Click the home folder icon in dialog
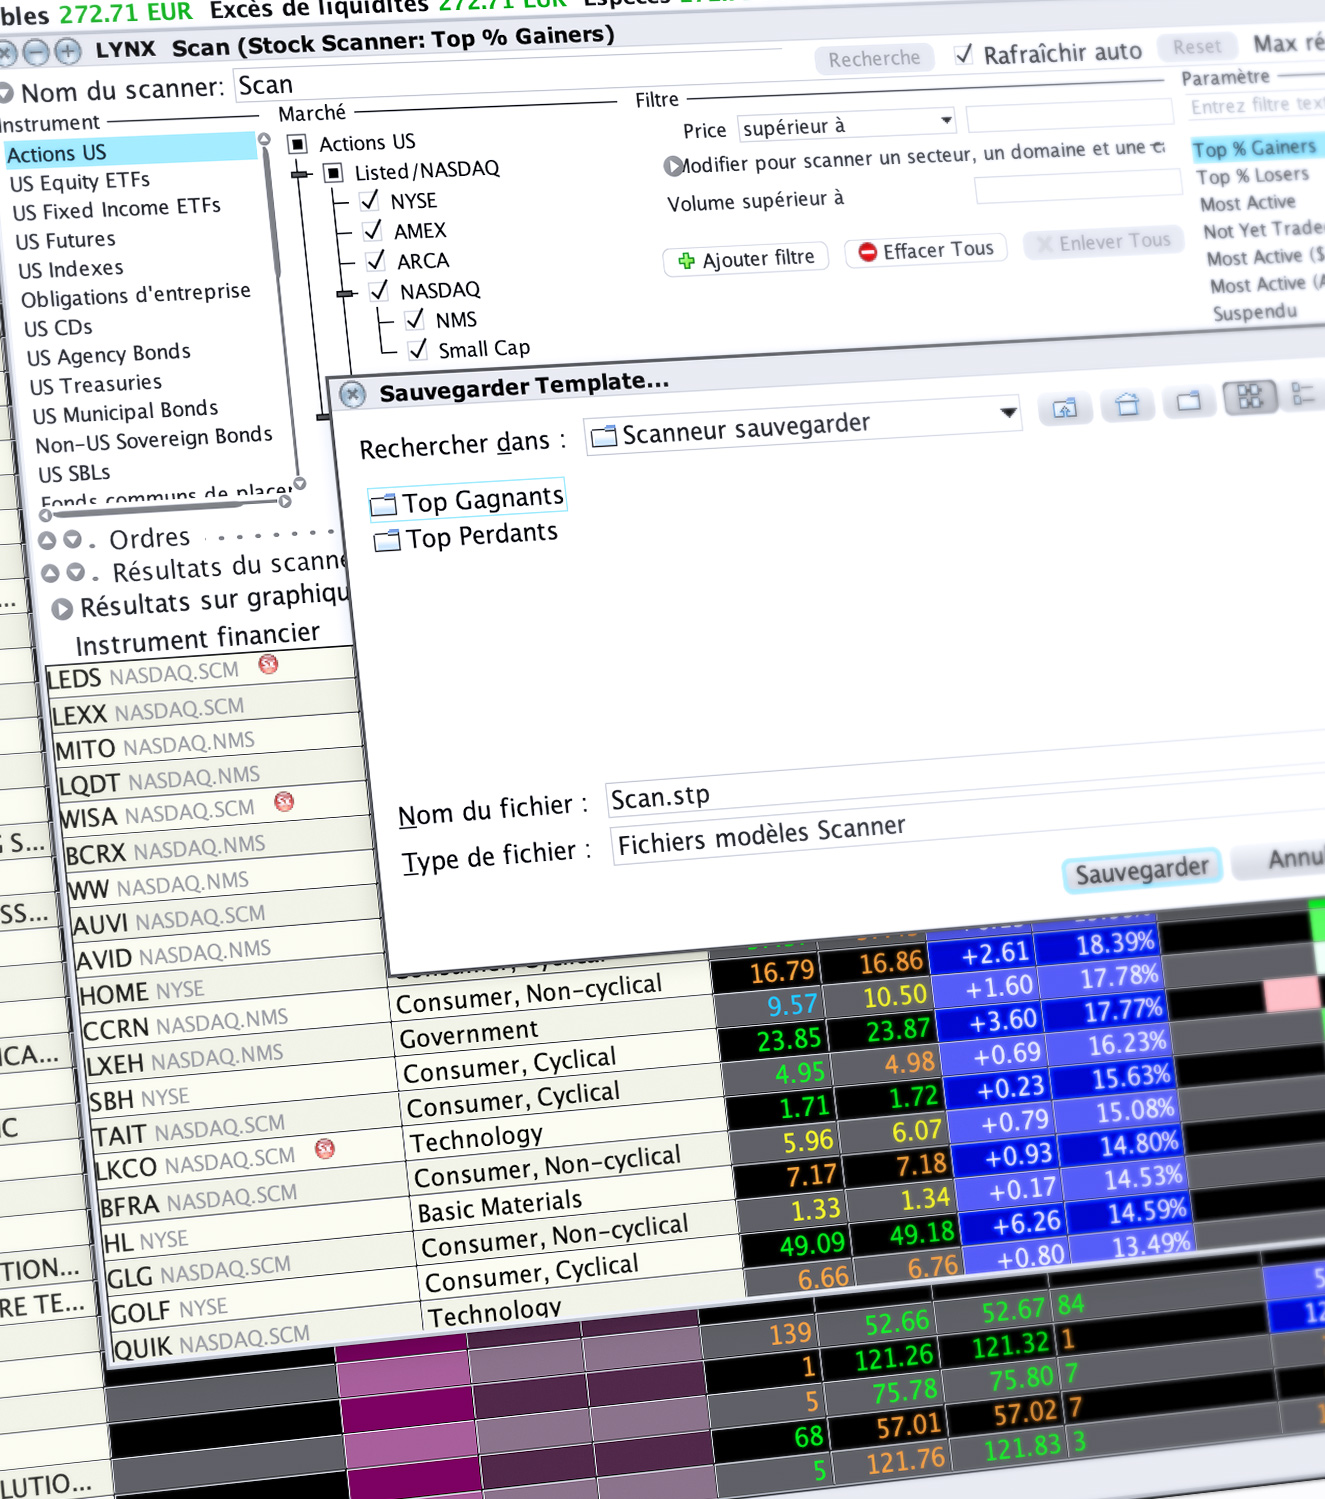Viewport: 1325px width, 1499px height. pos(1127,404)
